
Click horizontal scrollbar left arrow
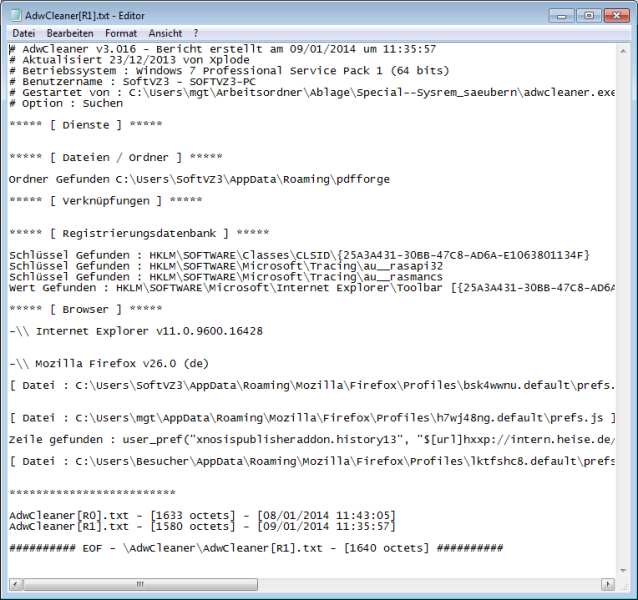point(15,585)
